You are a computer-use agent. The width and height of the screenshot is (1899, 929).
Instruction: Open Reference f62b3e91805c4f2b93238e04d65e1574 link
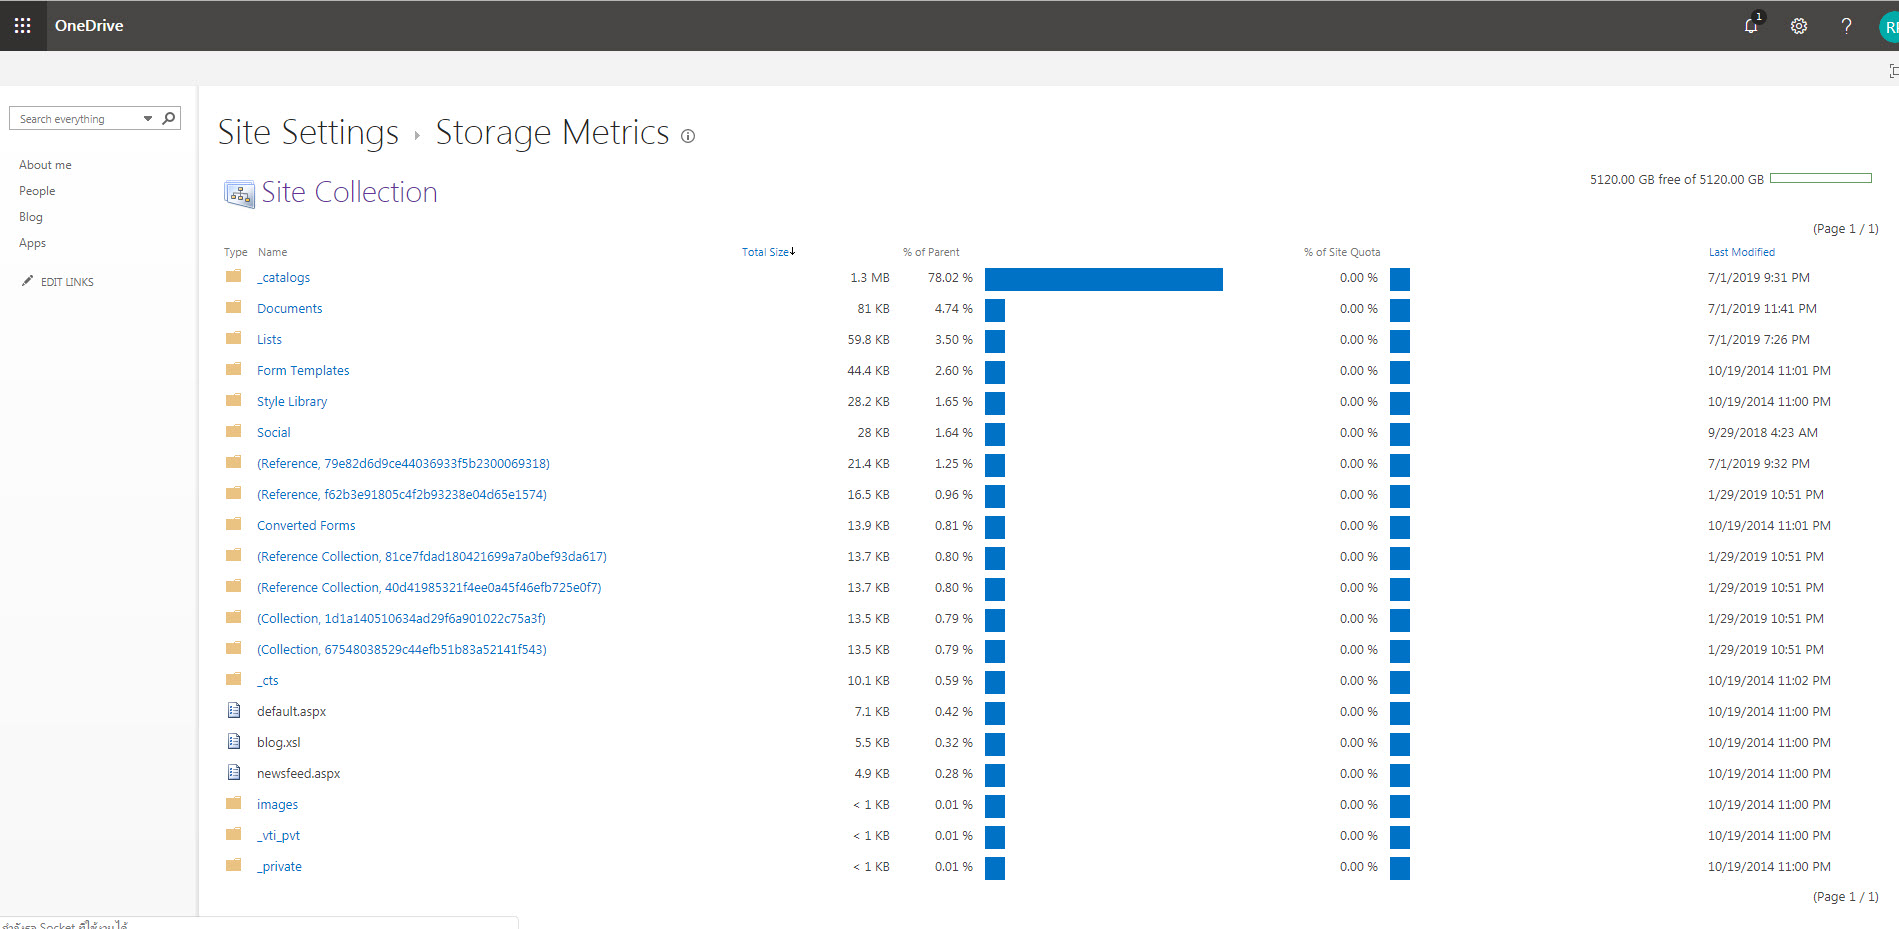click(x=402, y=495)
